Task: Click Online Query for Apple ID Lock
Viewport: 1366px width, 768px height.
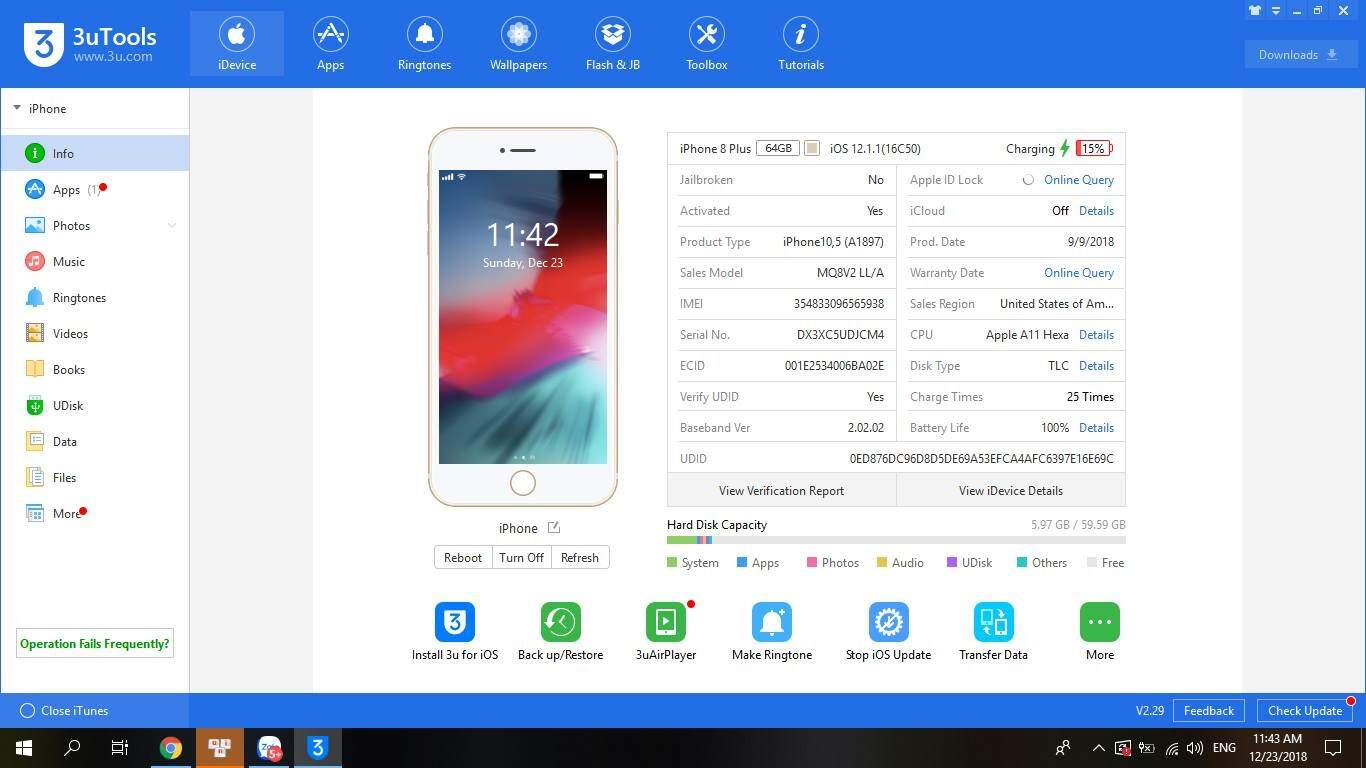Action: [x=1078, y=180]
